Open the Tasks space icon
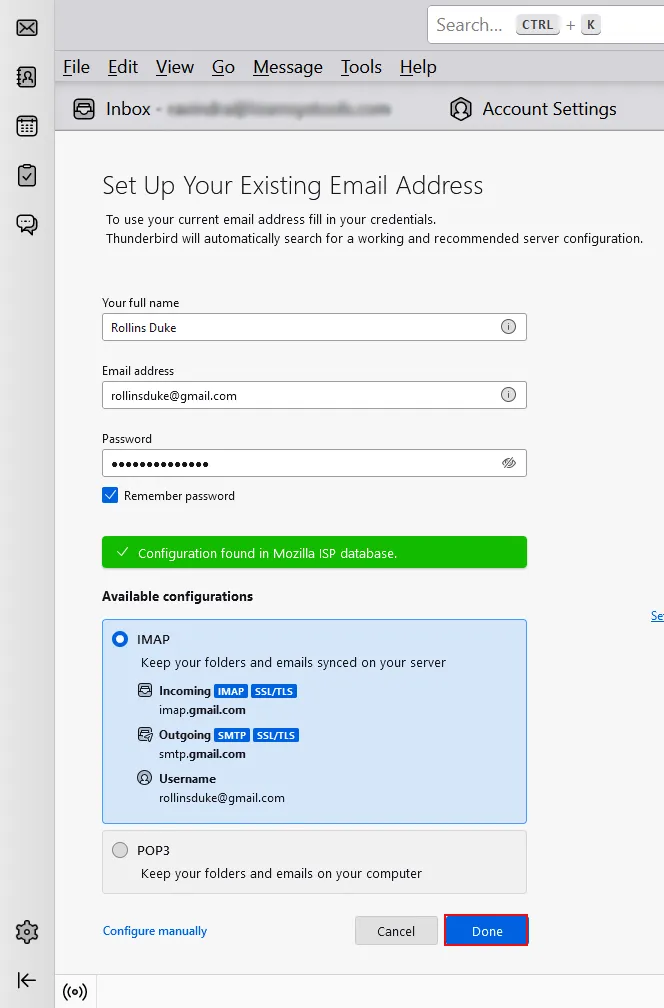This screenshot has width=664, height=1008. point(27,175)
